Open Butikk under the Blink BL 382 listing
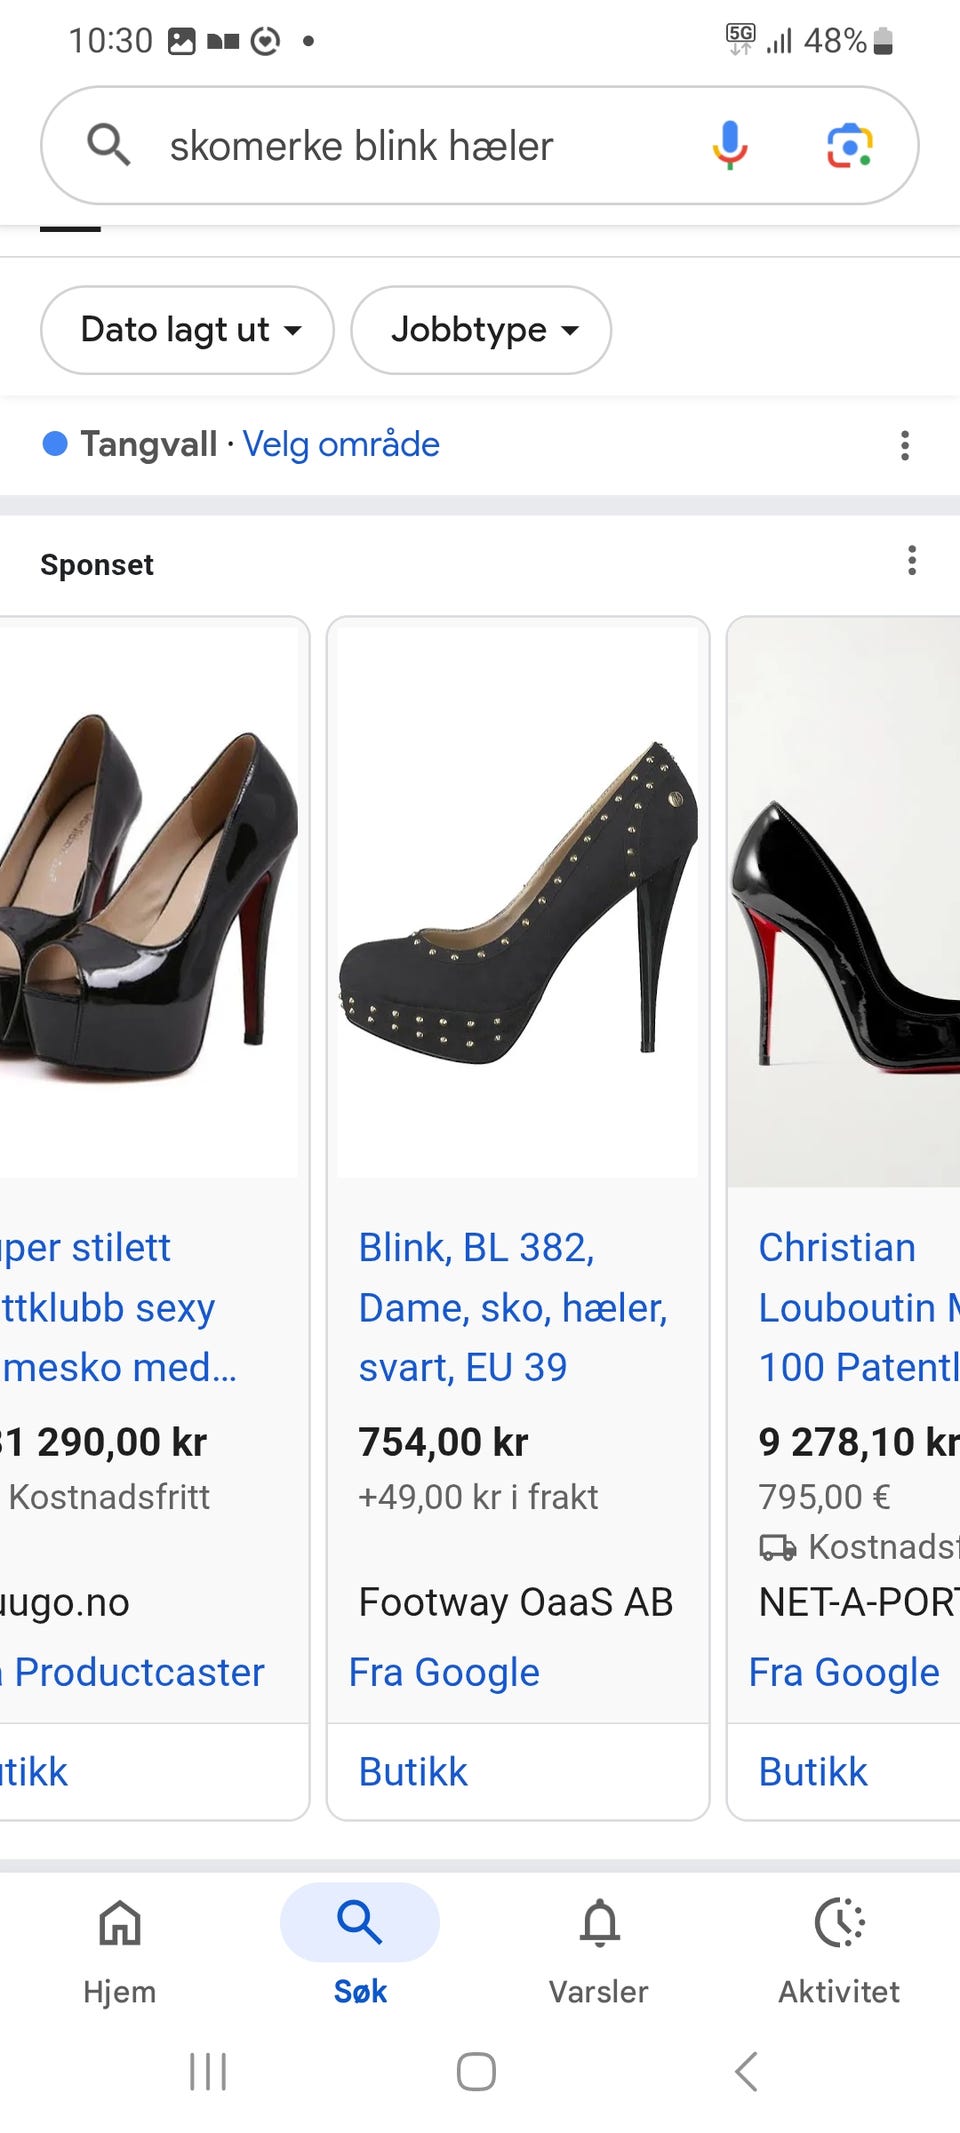The image size is (960, 2133). pos(412,1770)
